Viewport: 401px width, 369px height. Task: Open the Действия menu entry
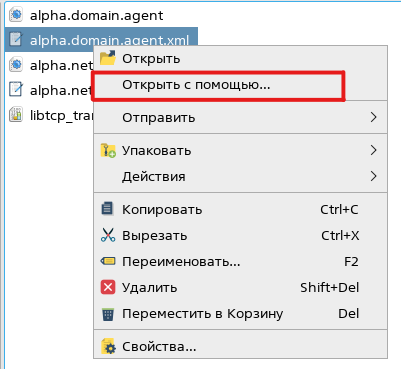click(240, 176)
